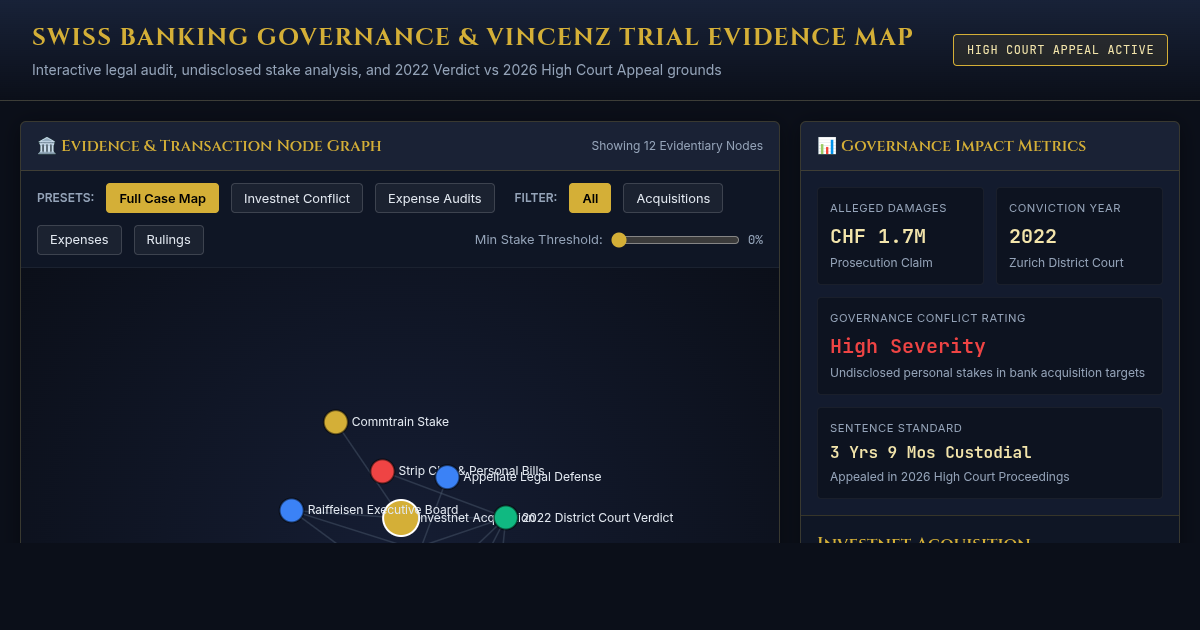
Task: Click the large Investnet Acquisition node
Action: click(401, 518)
